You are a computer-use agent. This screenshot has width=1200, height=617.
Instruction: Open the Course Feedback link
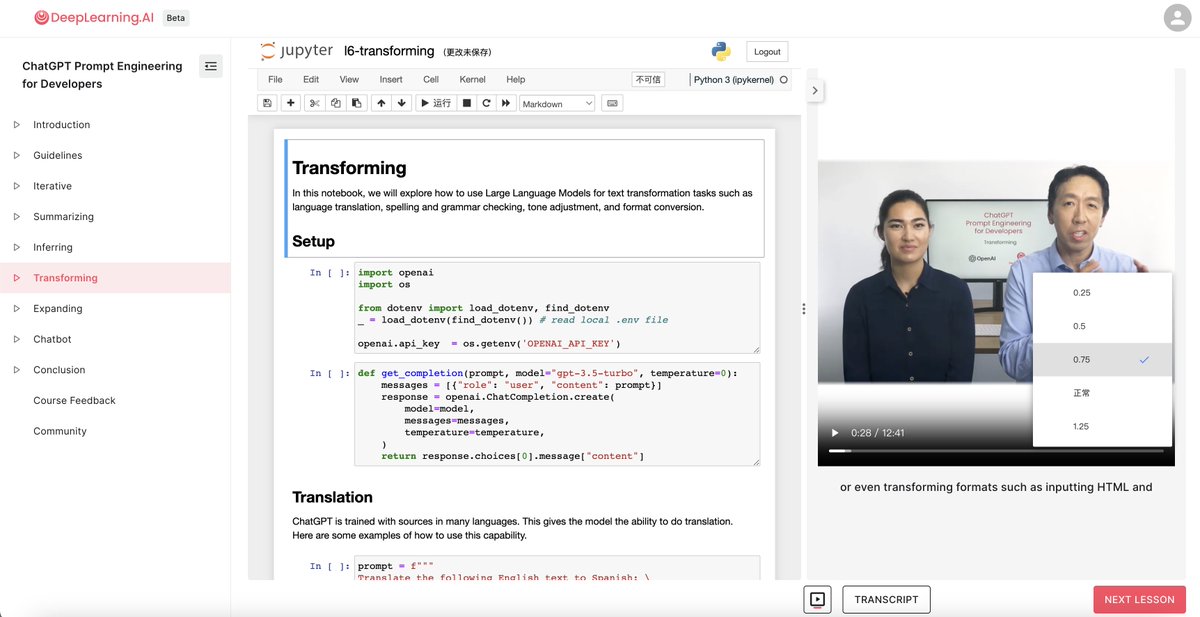[74, 401]
